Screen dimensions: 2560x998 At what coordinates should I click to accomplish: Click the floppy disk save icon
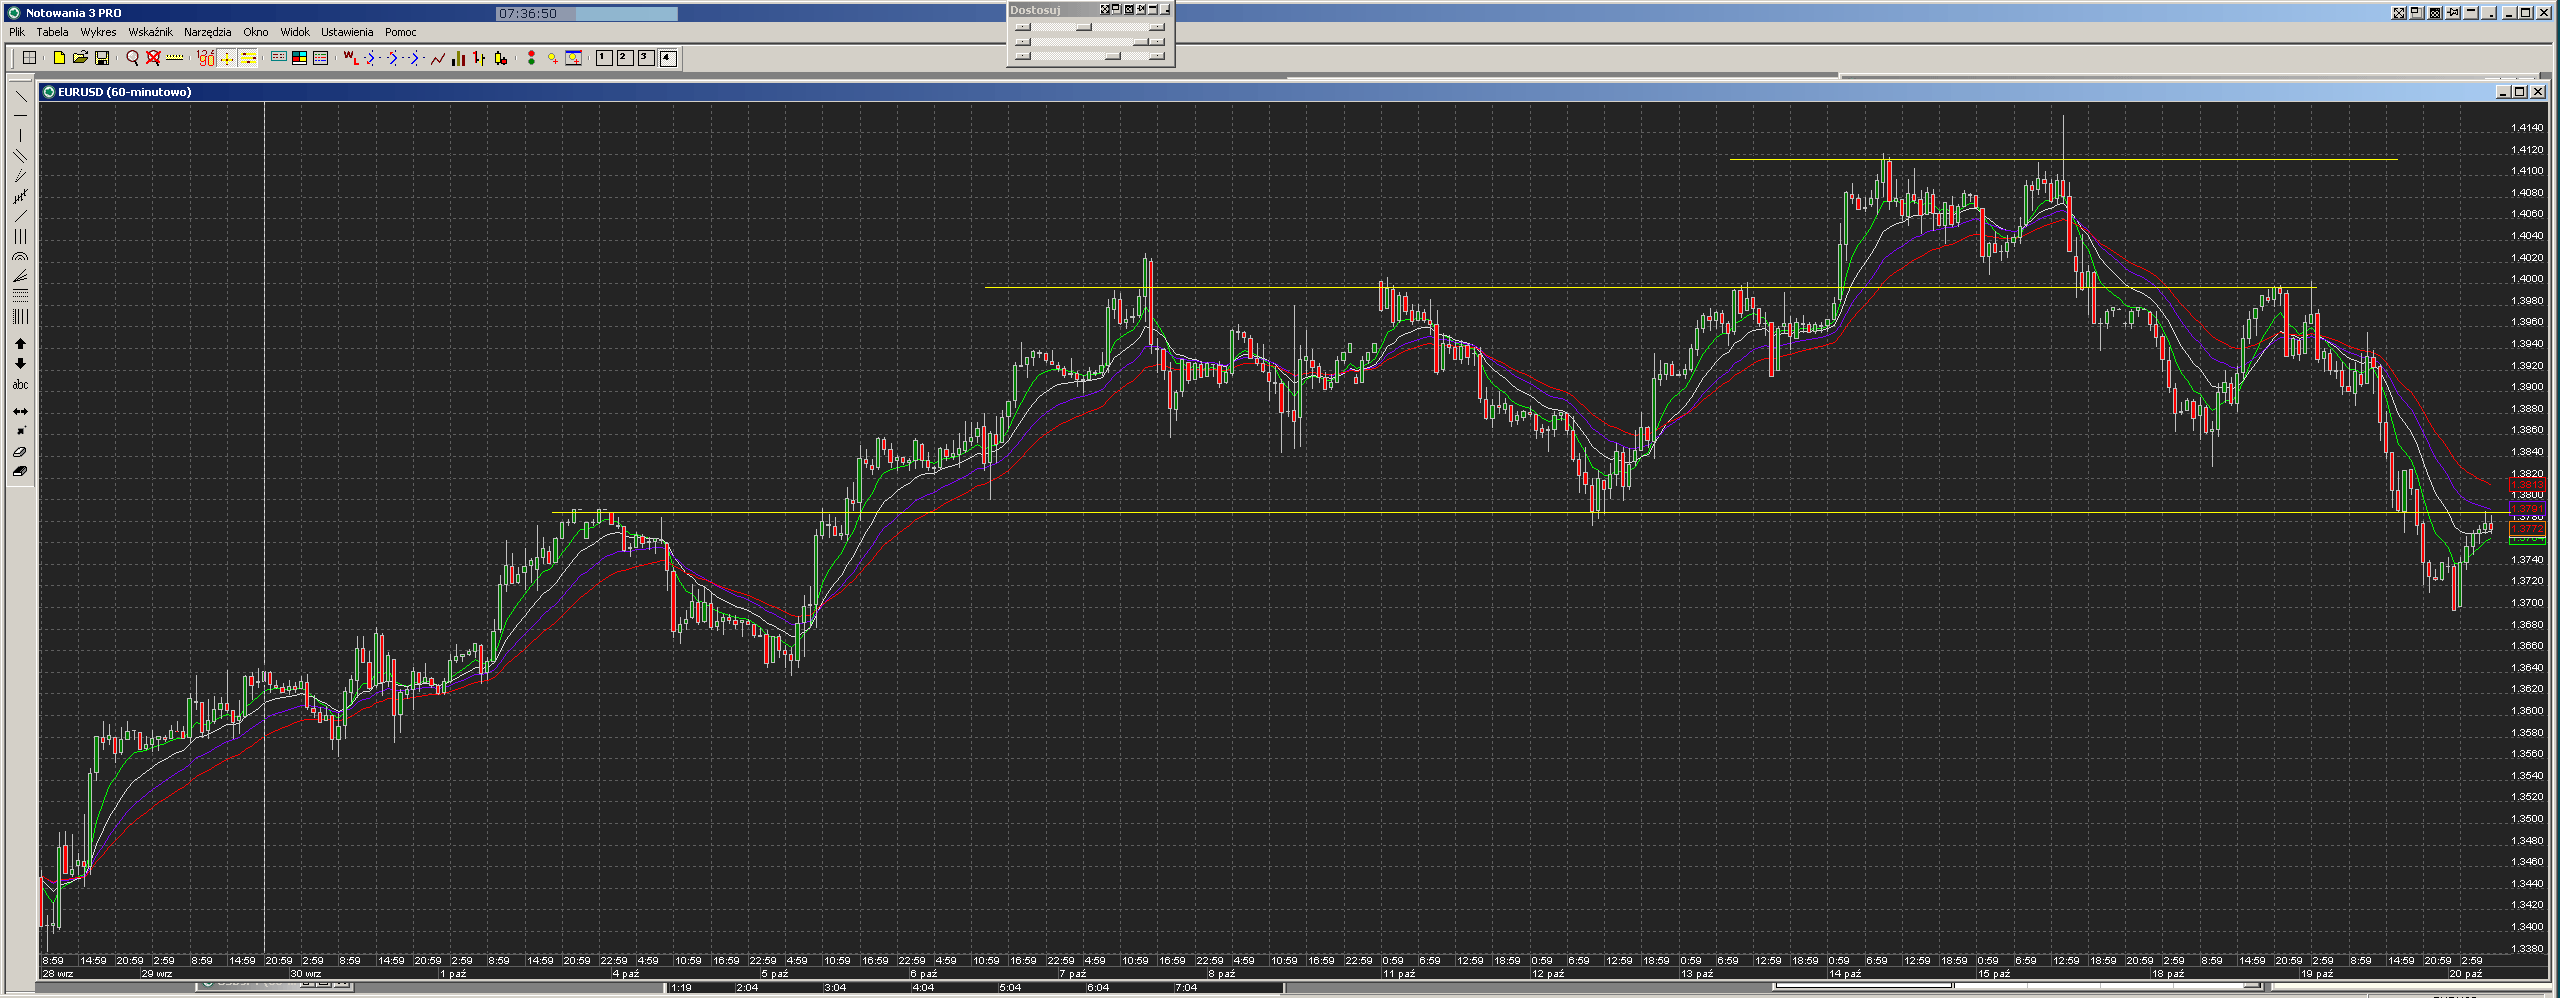coord(102,58)
